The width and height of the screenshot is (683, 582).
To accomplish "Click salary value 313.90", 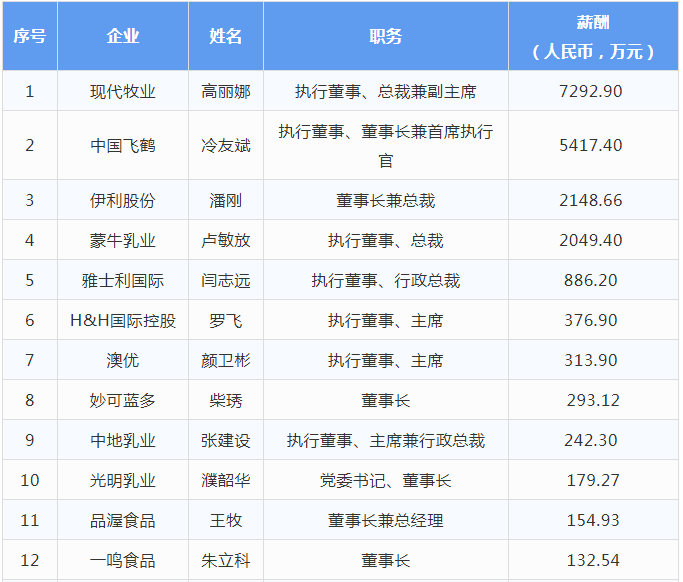I will pyautogui.click(x=591, y=360).
